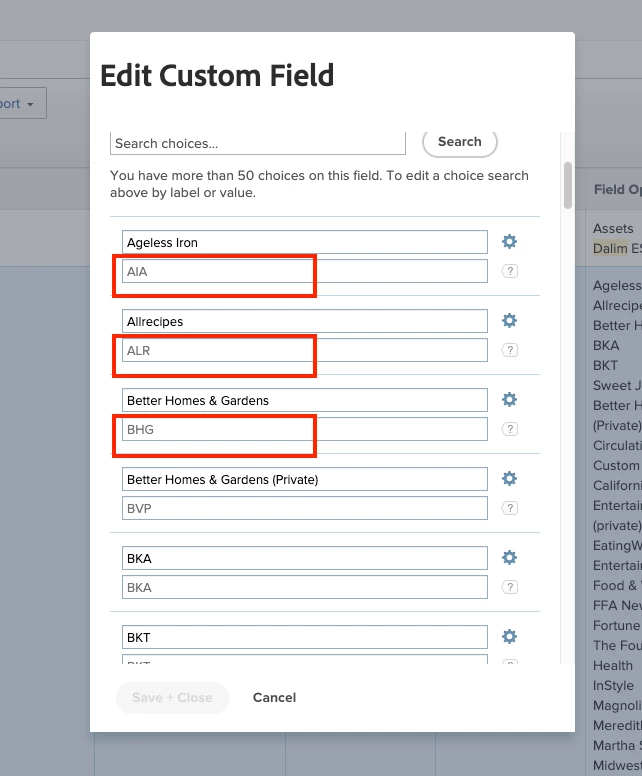
Task: Select 'InStyle' in the background list
Action: click(613, 685)
